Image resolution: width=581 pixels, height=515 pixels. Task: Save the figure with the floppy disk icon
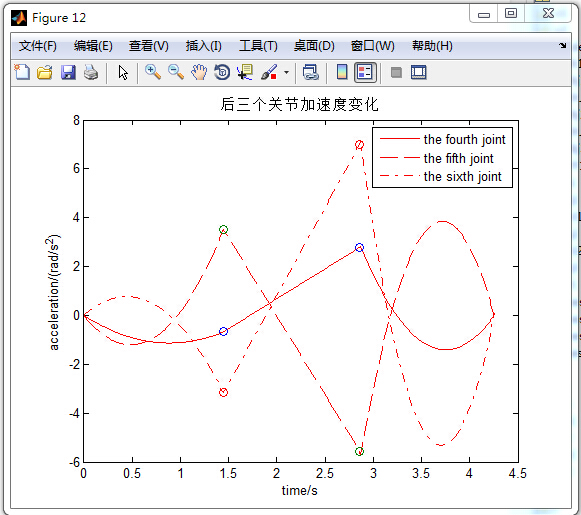coord(68,72)
